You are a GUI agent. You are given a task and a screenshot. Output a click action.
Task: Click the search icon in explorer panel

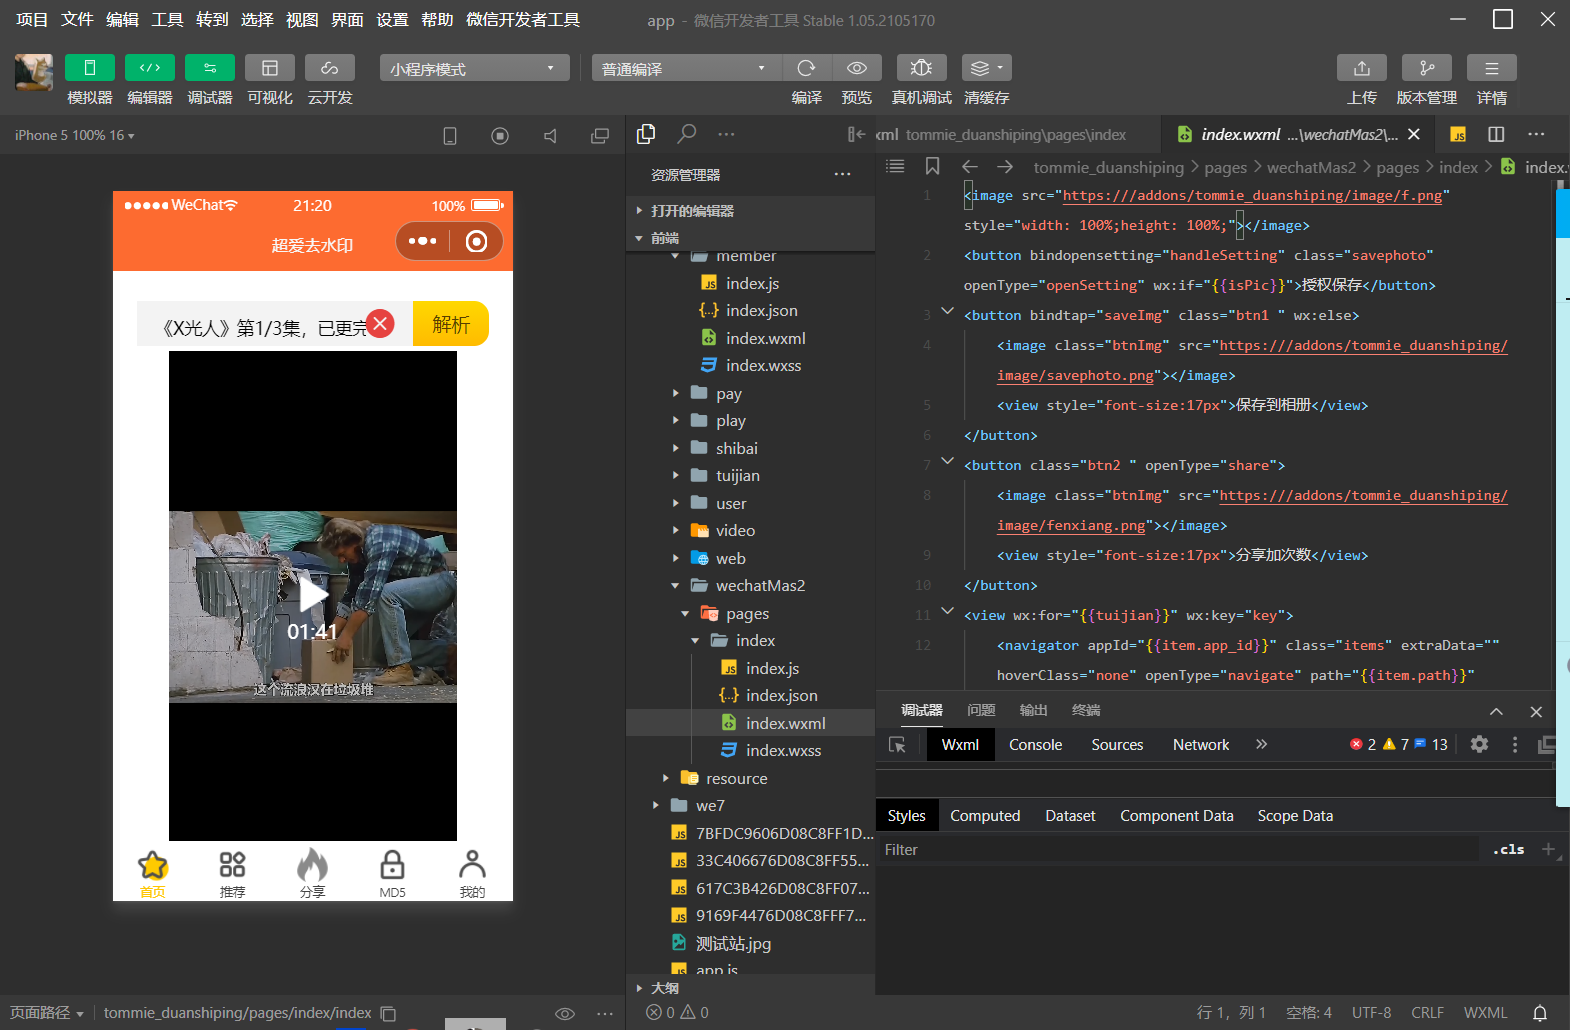(687, 134)
